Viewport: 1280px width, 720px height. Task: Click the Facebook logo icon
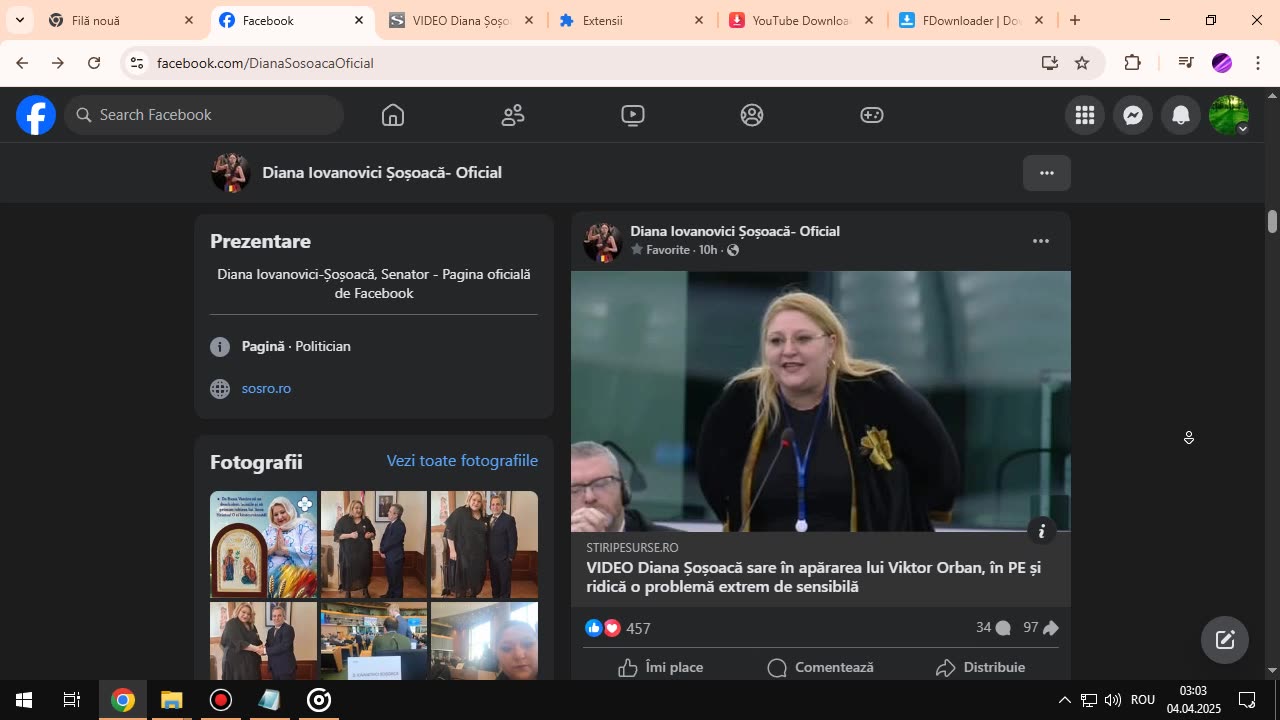click(36, 115)
